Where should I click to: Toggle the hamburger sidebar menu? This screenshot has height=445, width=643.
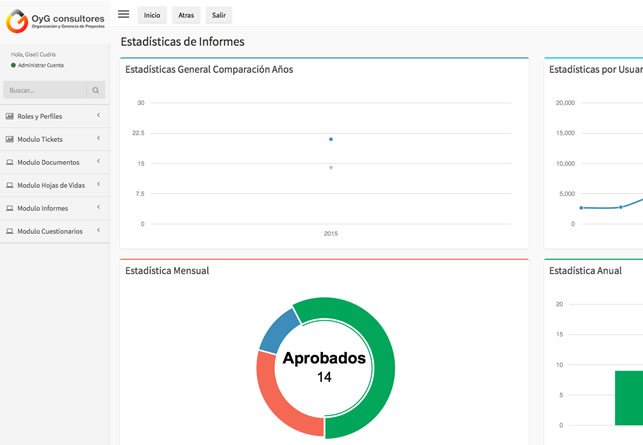(123, 14)
